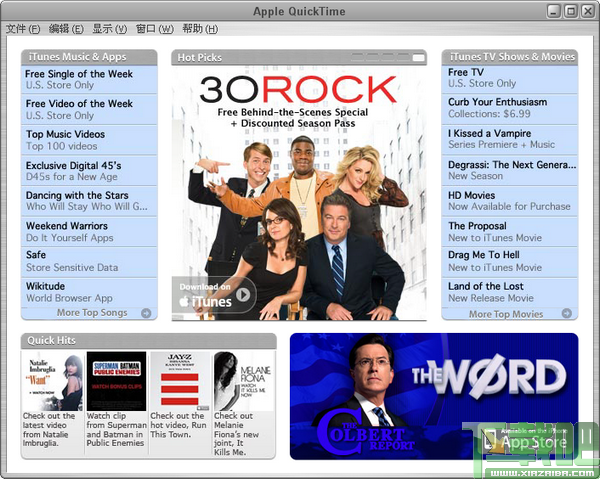
Task: Choose HD Movies Now Available for Purchase
Action: tap(510, 201)
